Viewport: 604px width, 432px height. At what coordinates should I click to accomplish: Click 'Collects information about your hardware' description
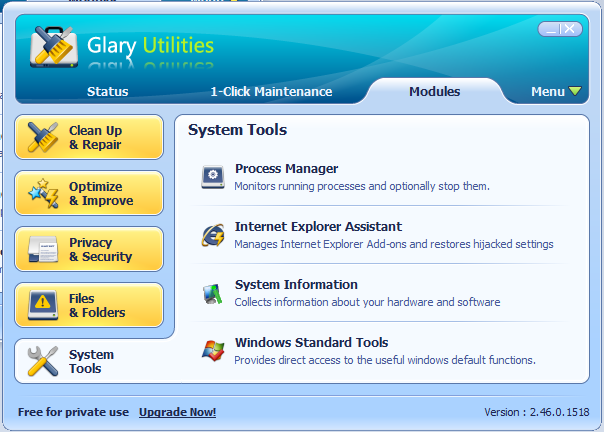[367, 302]
